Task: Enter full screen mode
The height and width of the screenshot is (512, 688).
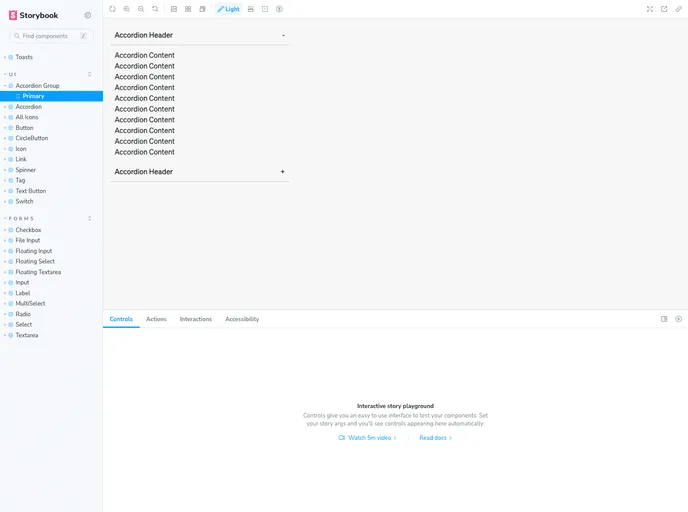Action: pyautogui.click(x=650, y=9)
